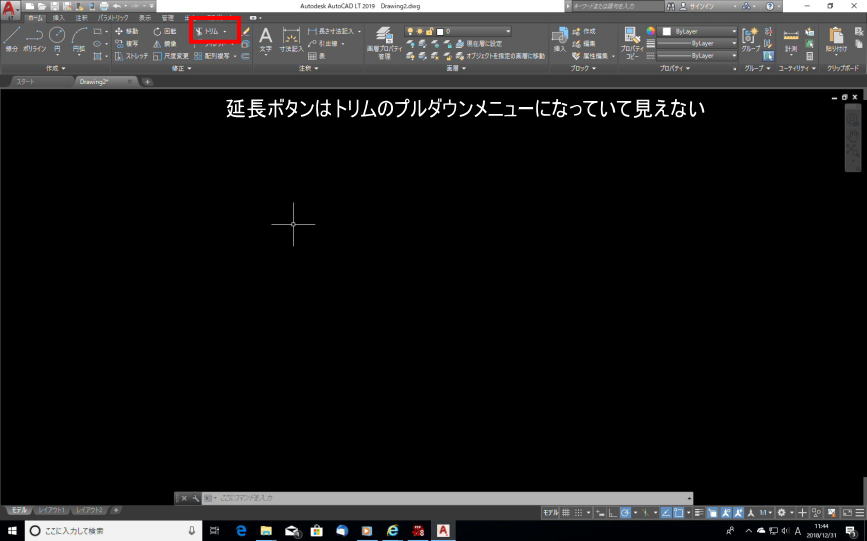Click the Measure (計測) tool
Screen dimensions: 867x541
791,39
